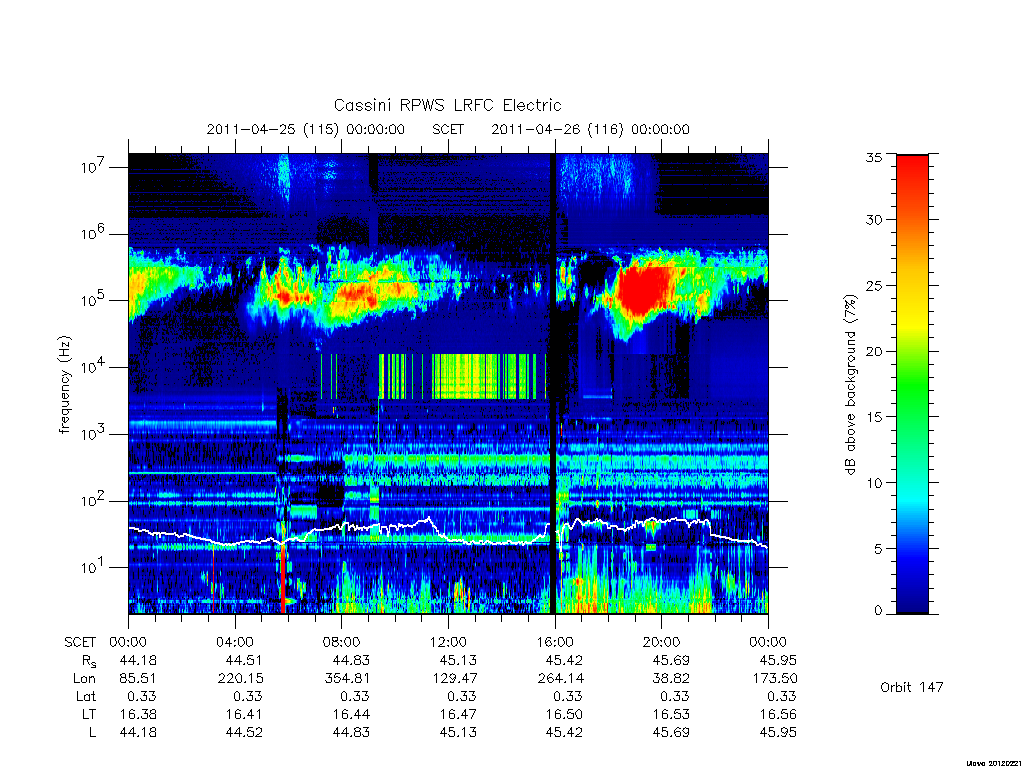Click the black data gap before 16:00

pos(553,383)
